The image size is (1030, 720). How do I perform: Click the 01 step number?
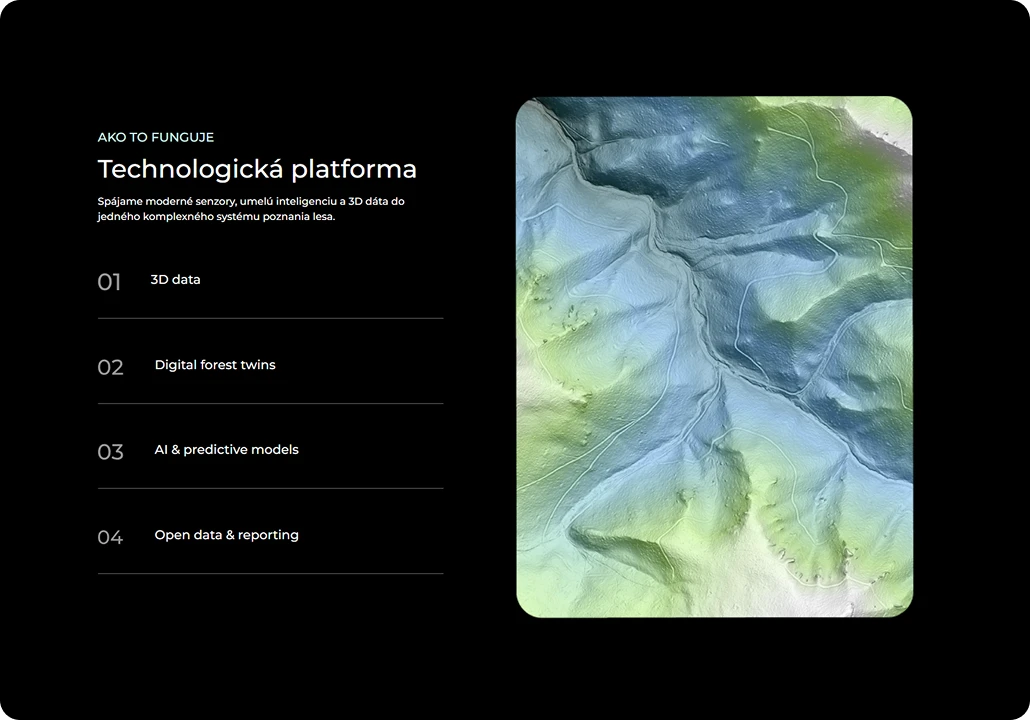click(109, 282)
